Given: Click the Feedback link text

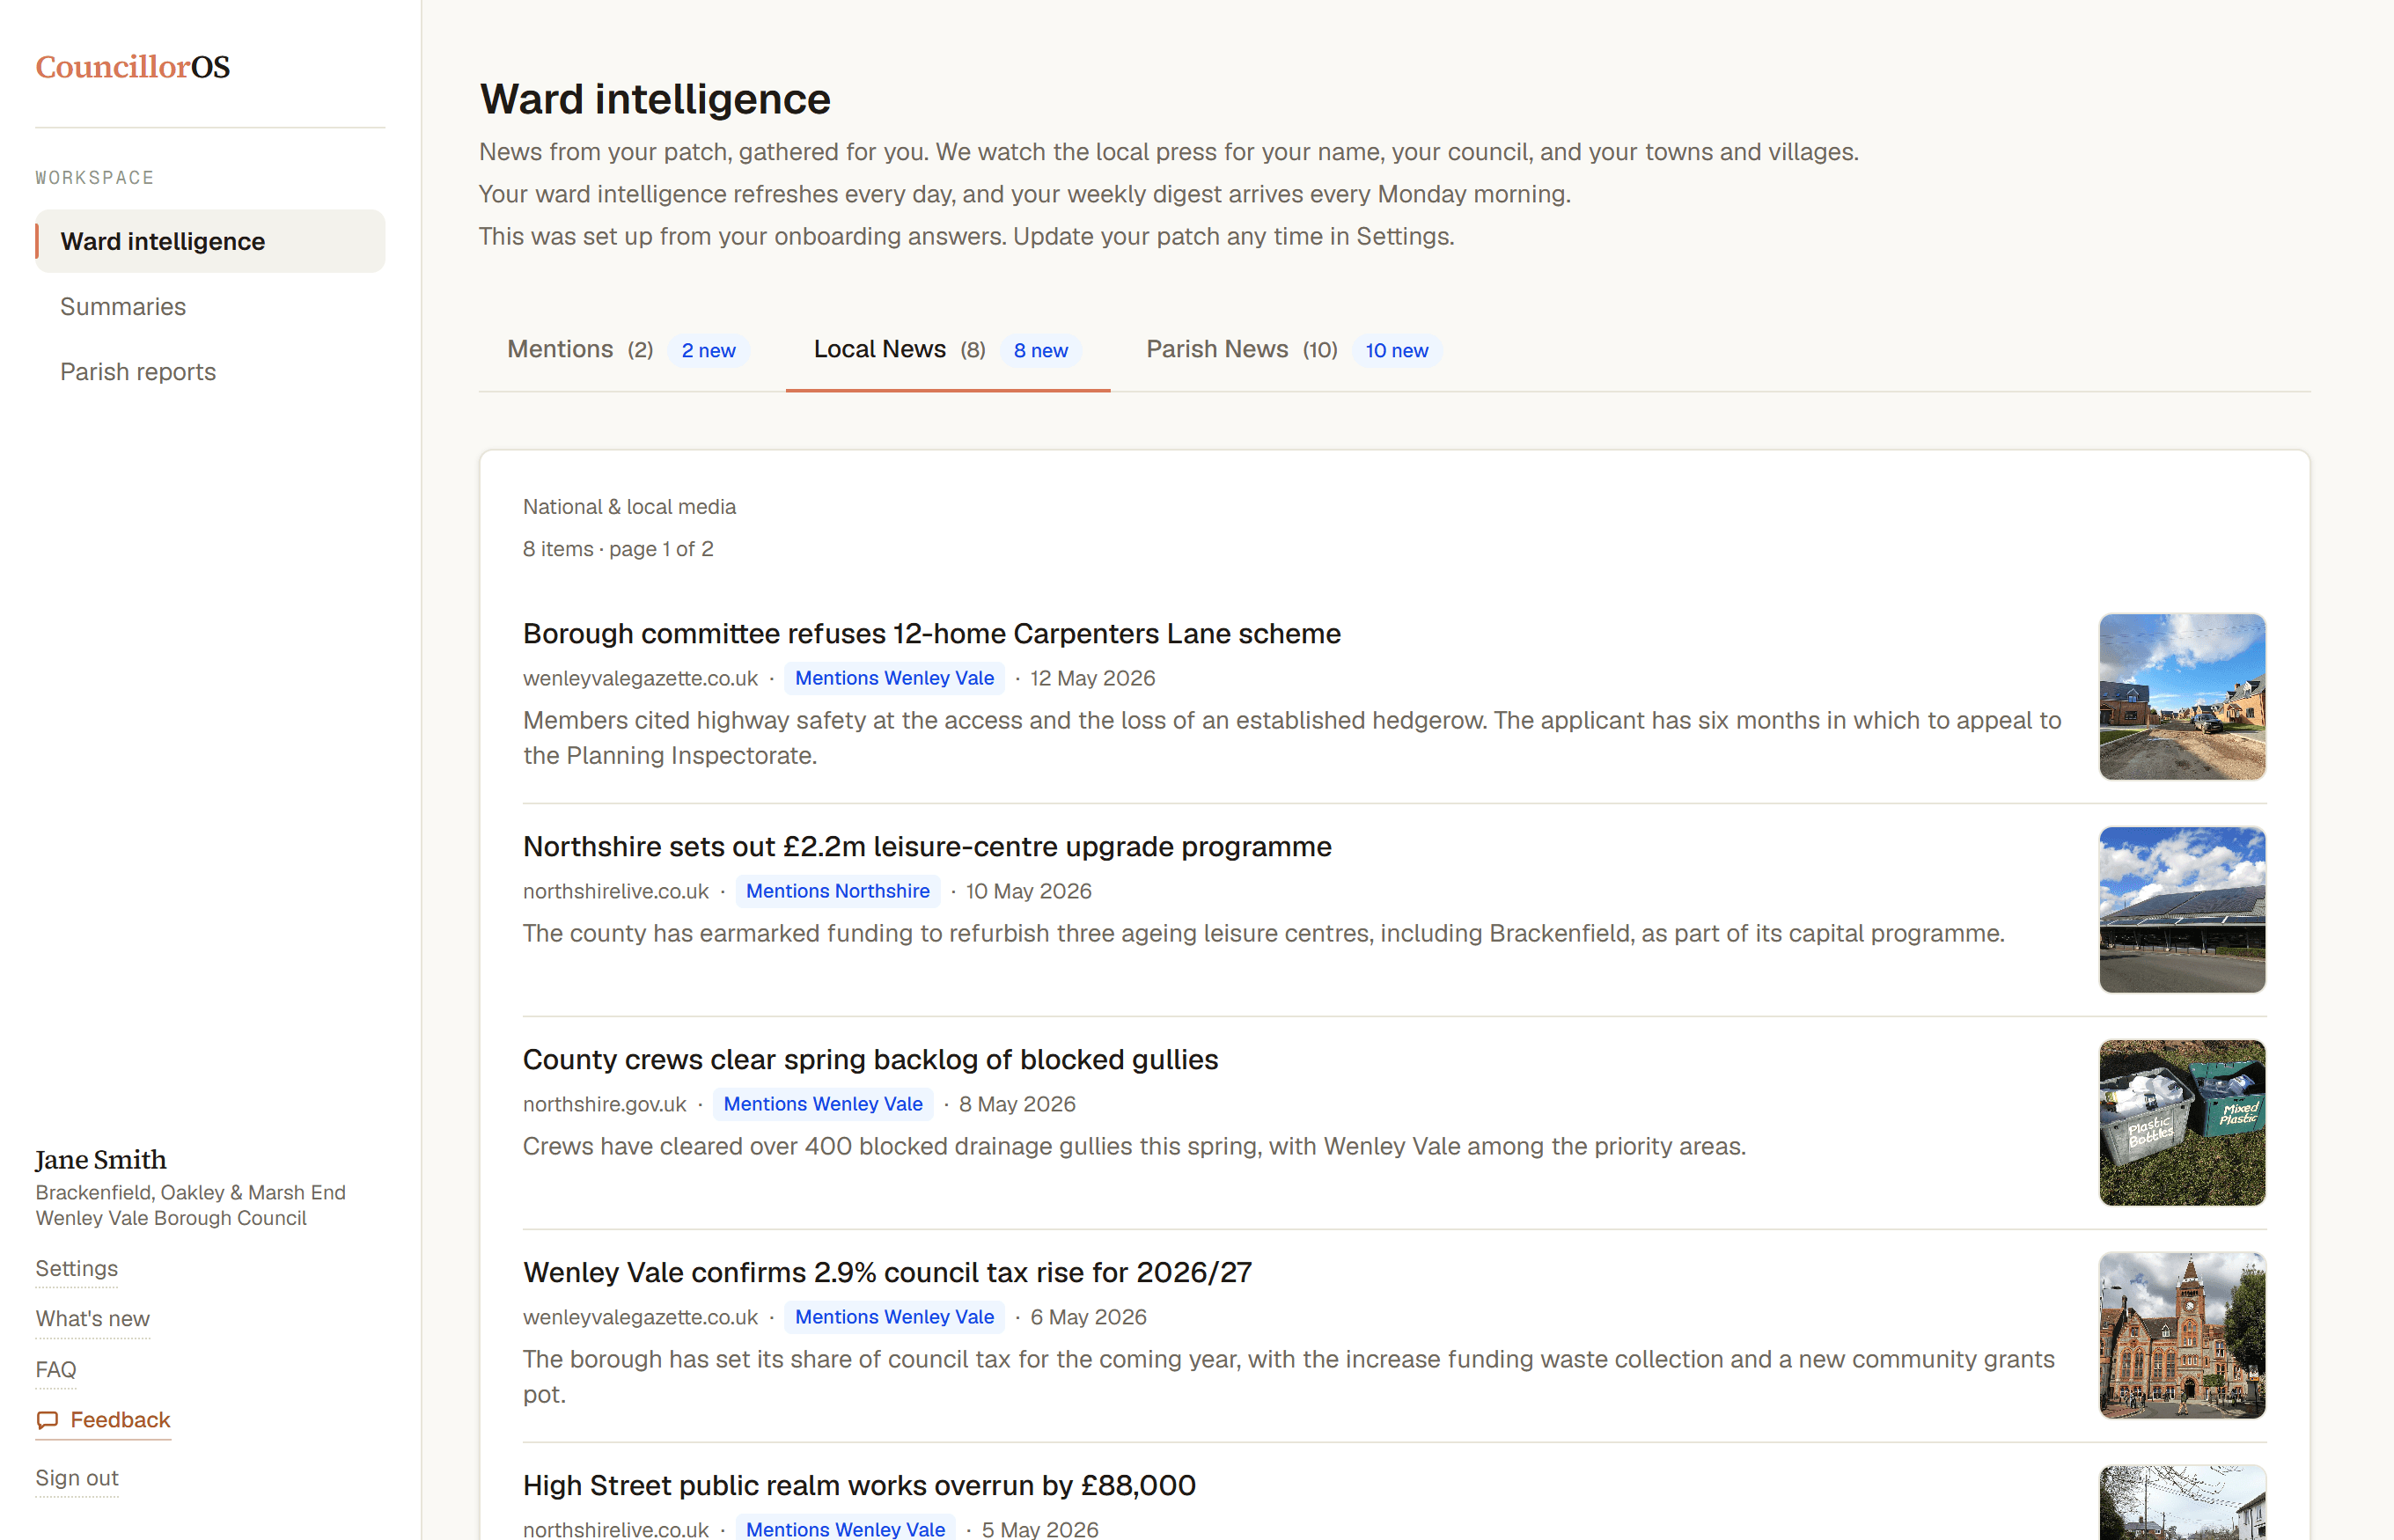Looking at the screenshot, I should pos(120,1420).
